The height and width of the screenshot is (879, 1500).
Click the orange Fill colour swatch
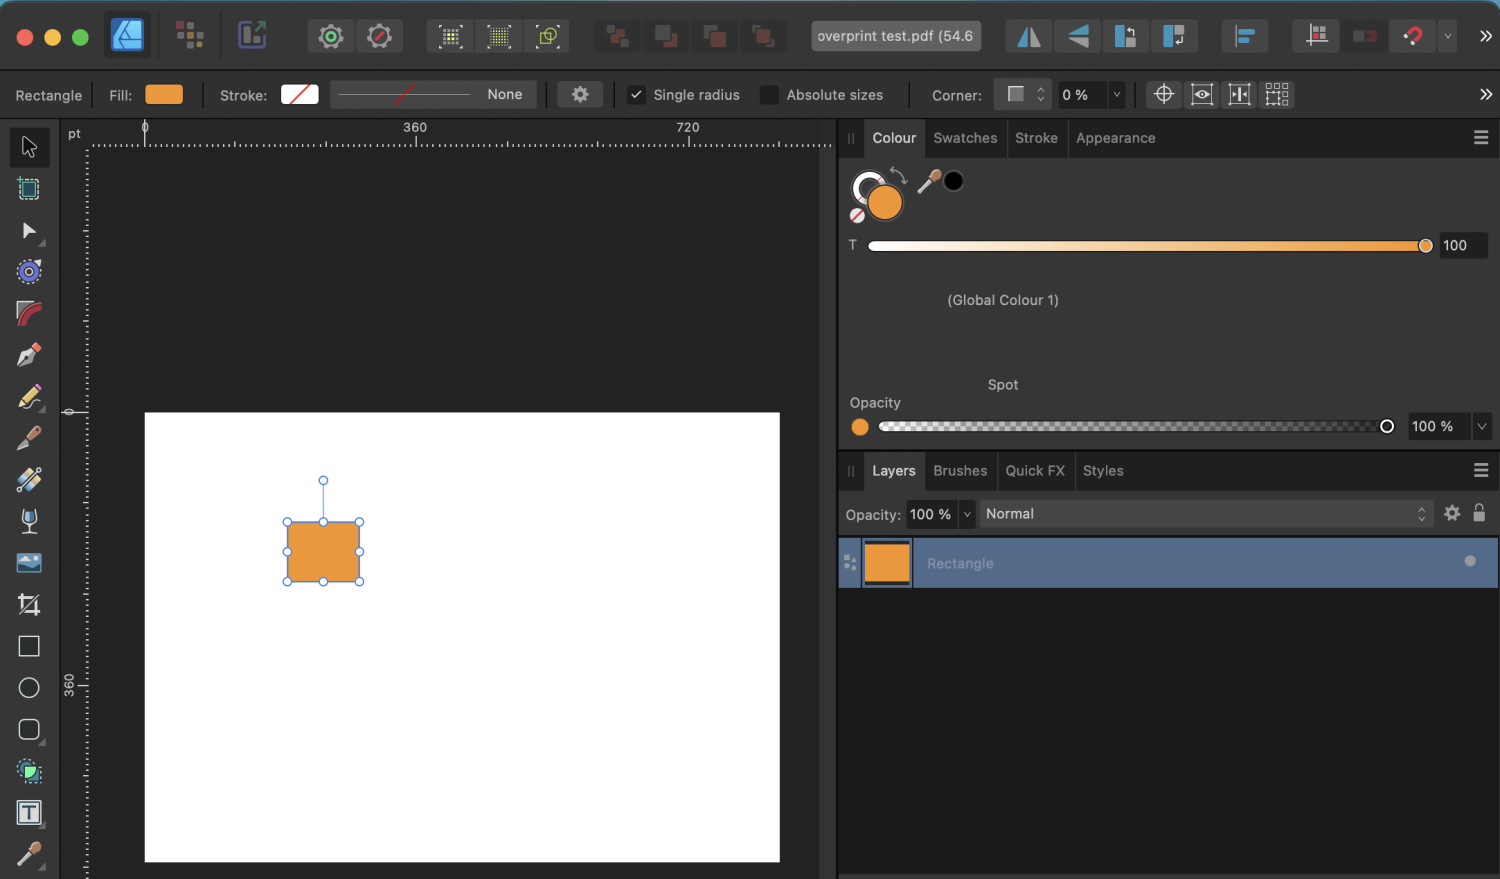click(164, 95)
